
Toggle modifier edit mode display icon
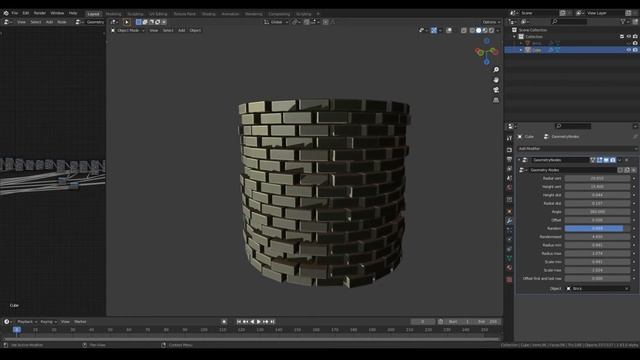(x=599, y=160)
